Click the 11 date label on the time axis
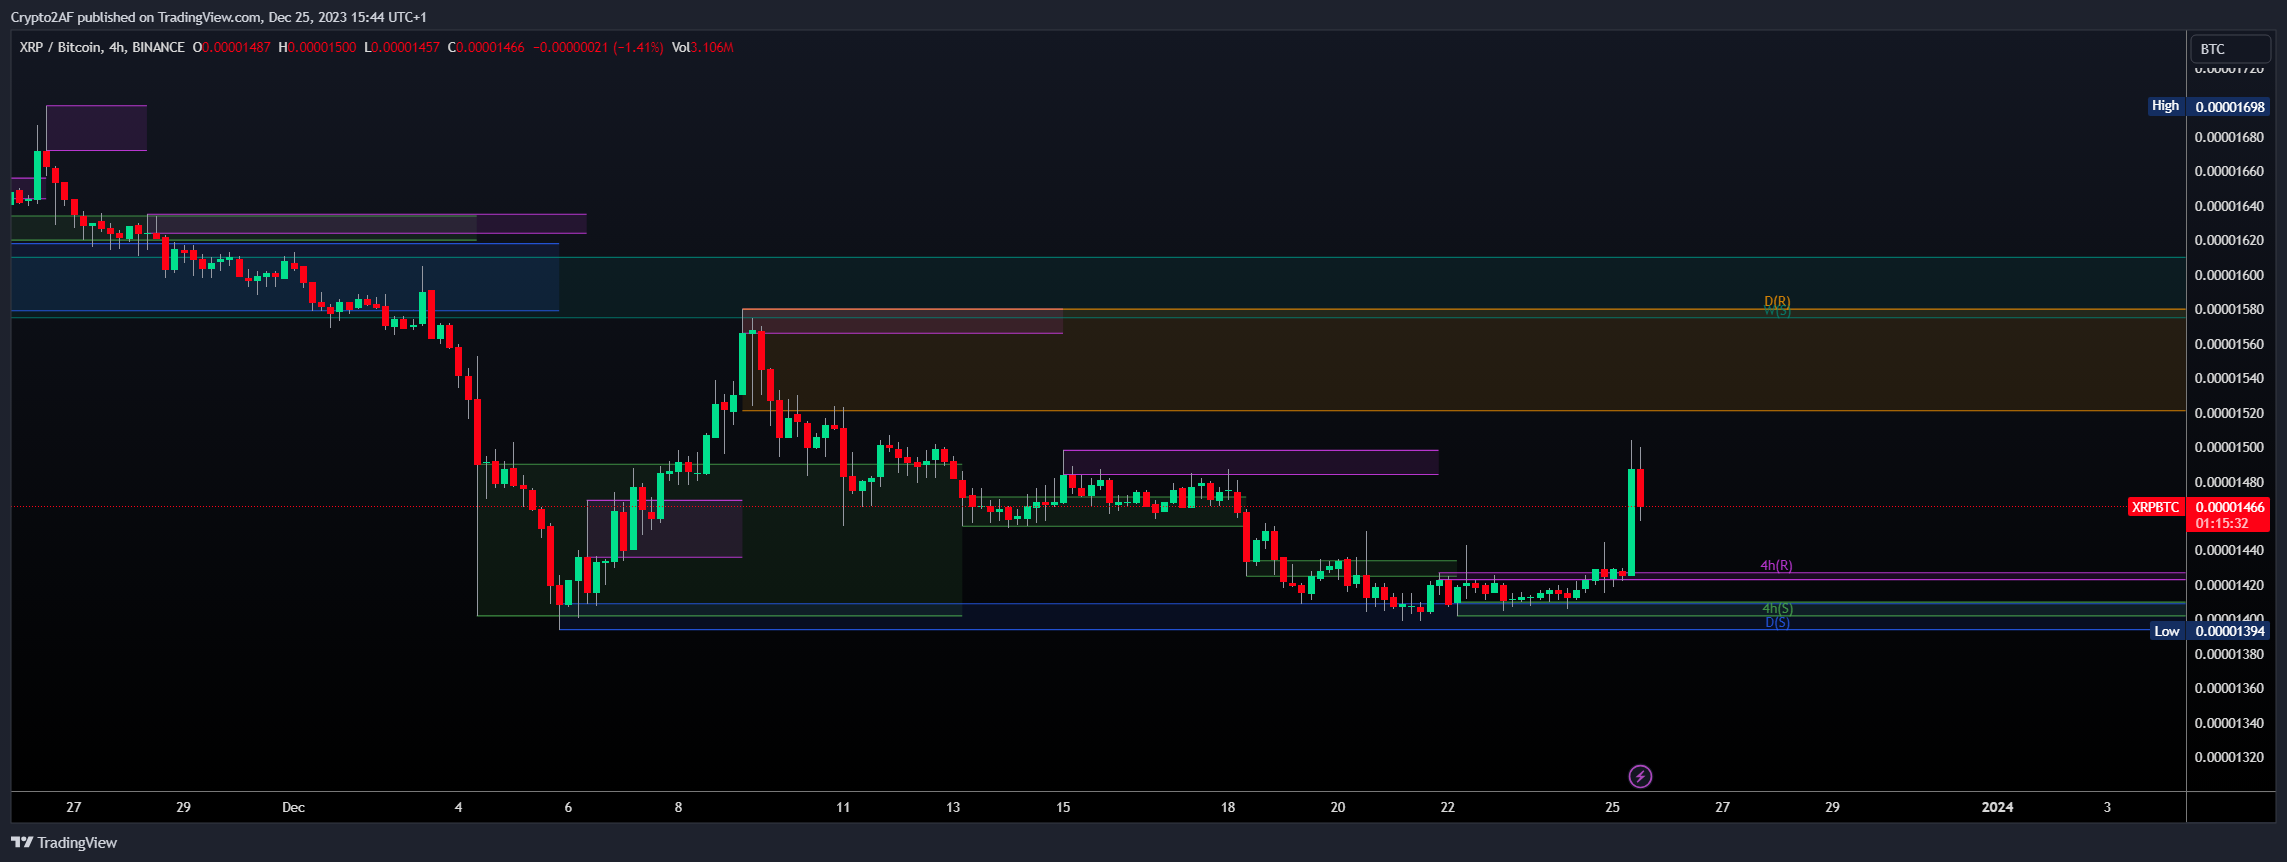Image resolution: width=2287 pixels, height=862 pixels. [843, 807]
